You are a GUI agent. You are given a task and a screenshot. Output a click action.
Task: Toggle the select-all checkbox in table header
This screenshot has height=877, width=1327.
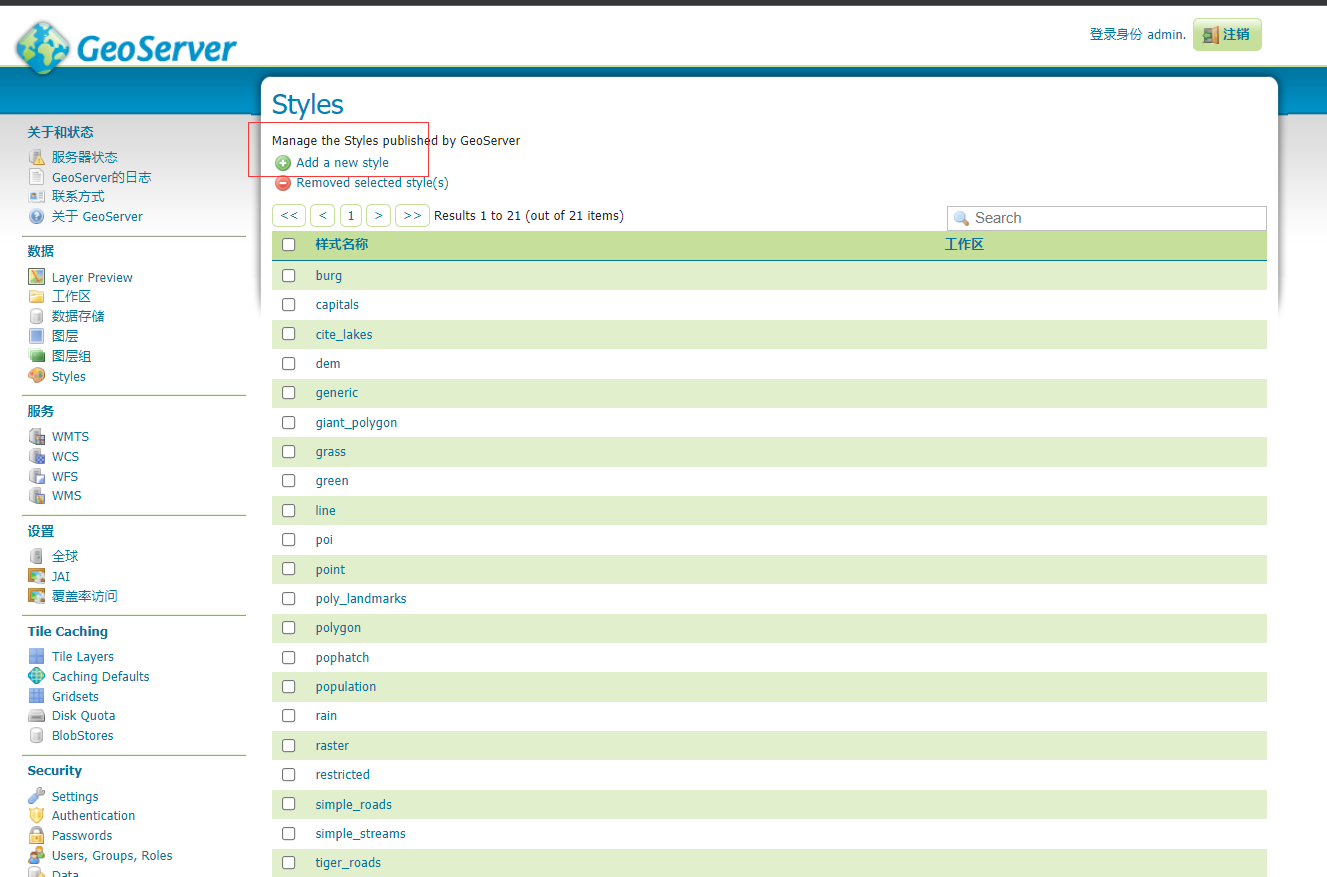tap(289, 245)
